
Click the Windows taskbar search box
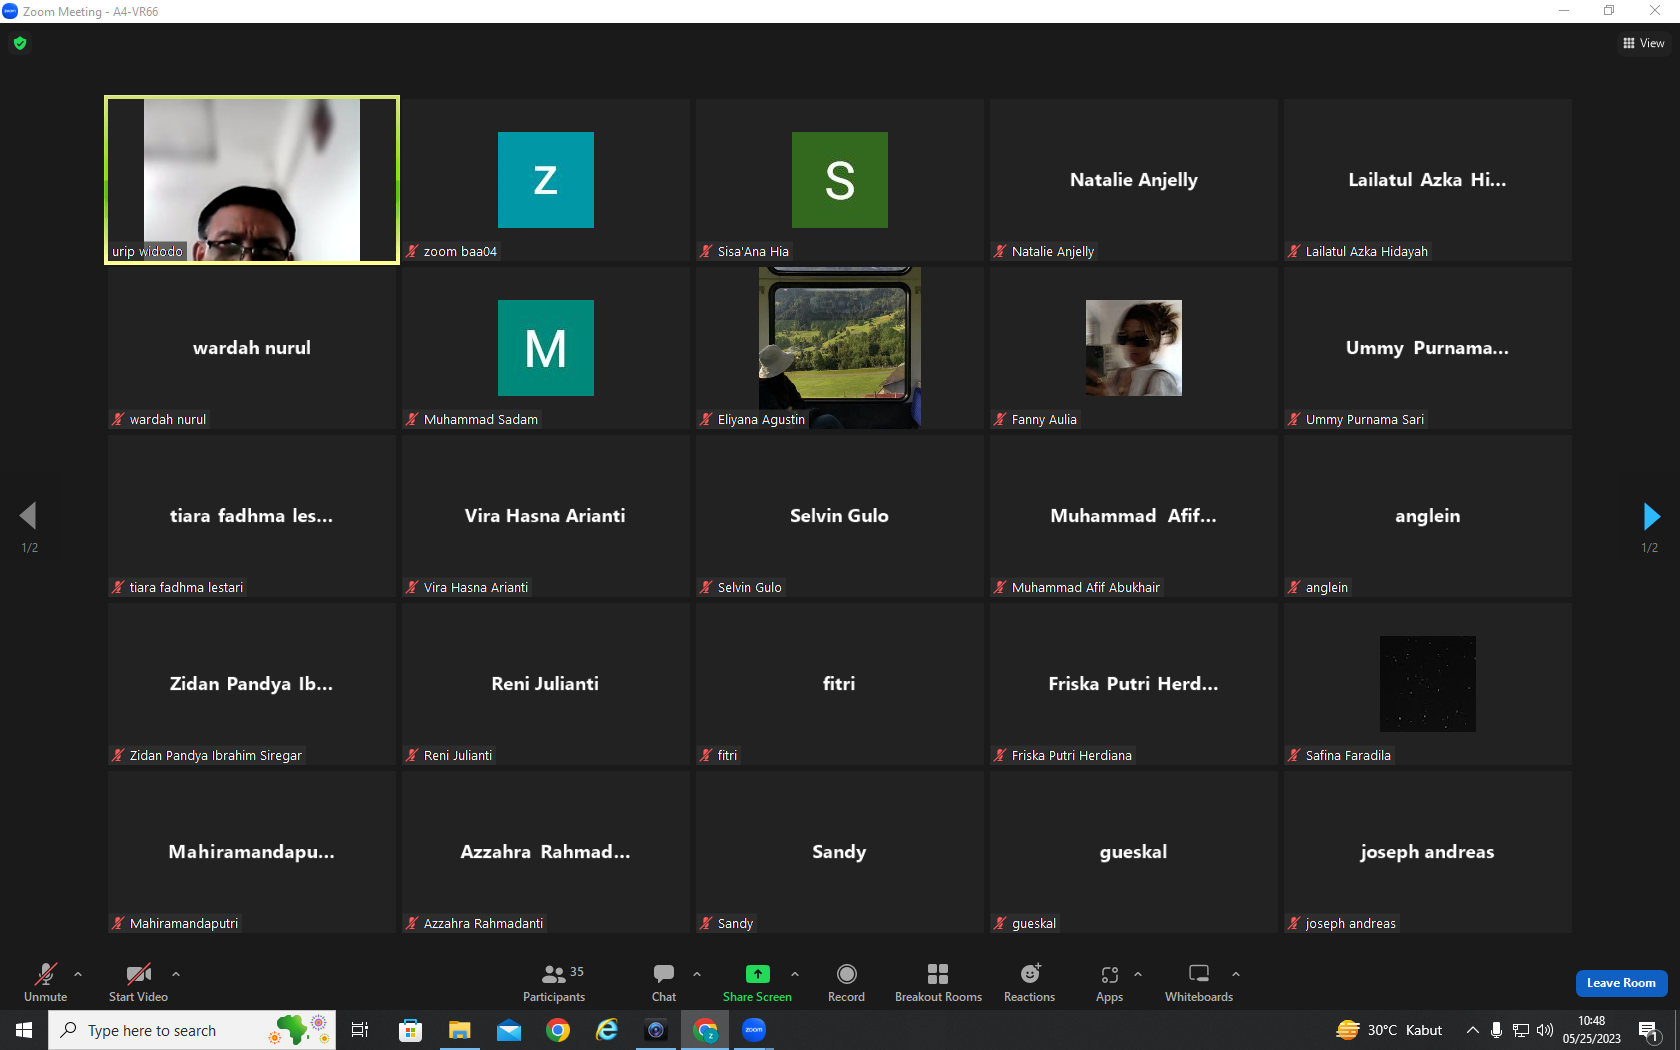(x=192, y=1030)
